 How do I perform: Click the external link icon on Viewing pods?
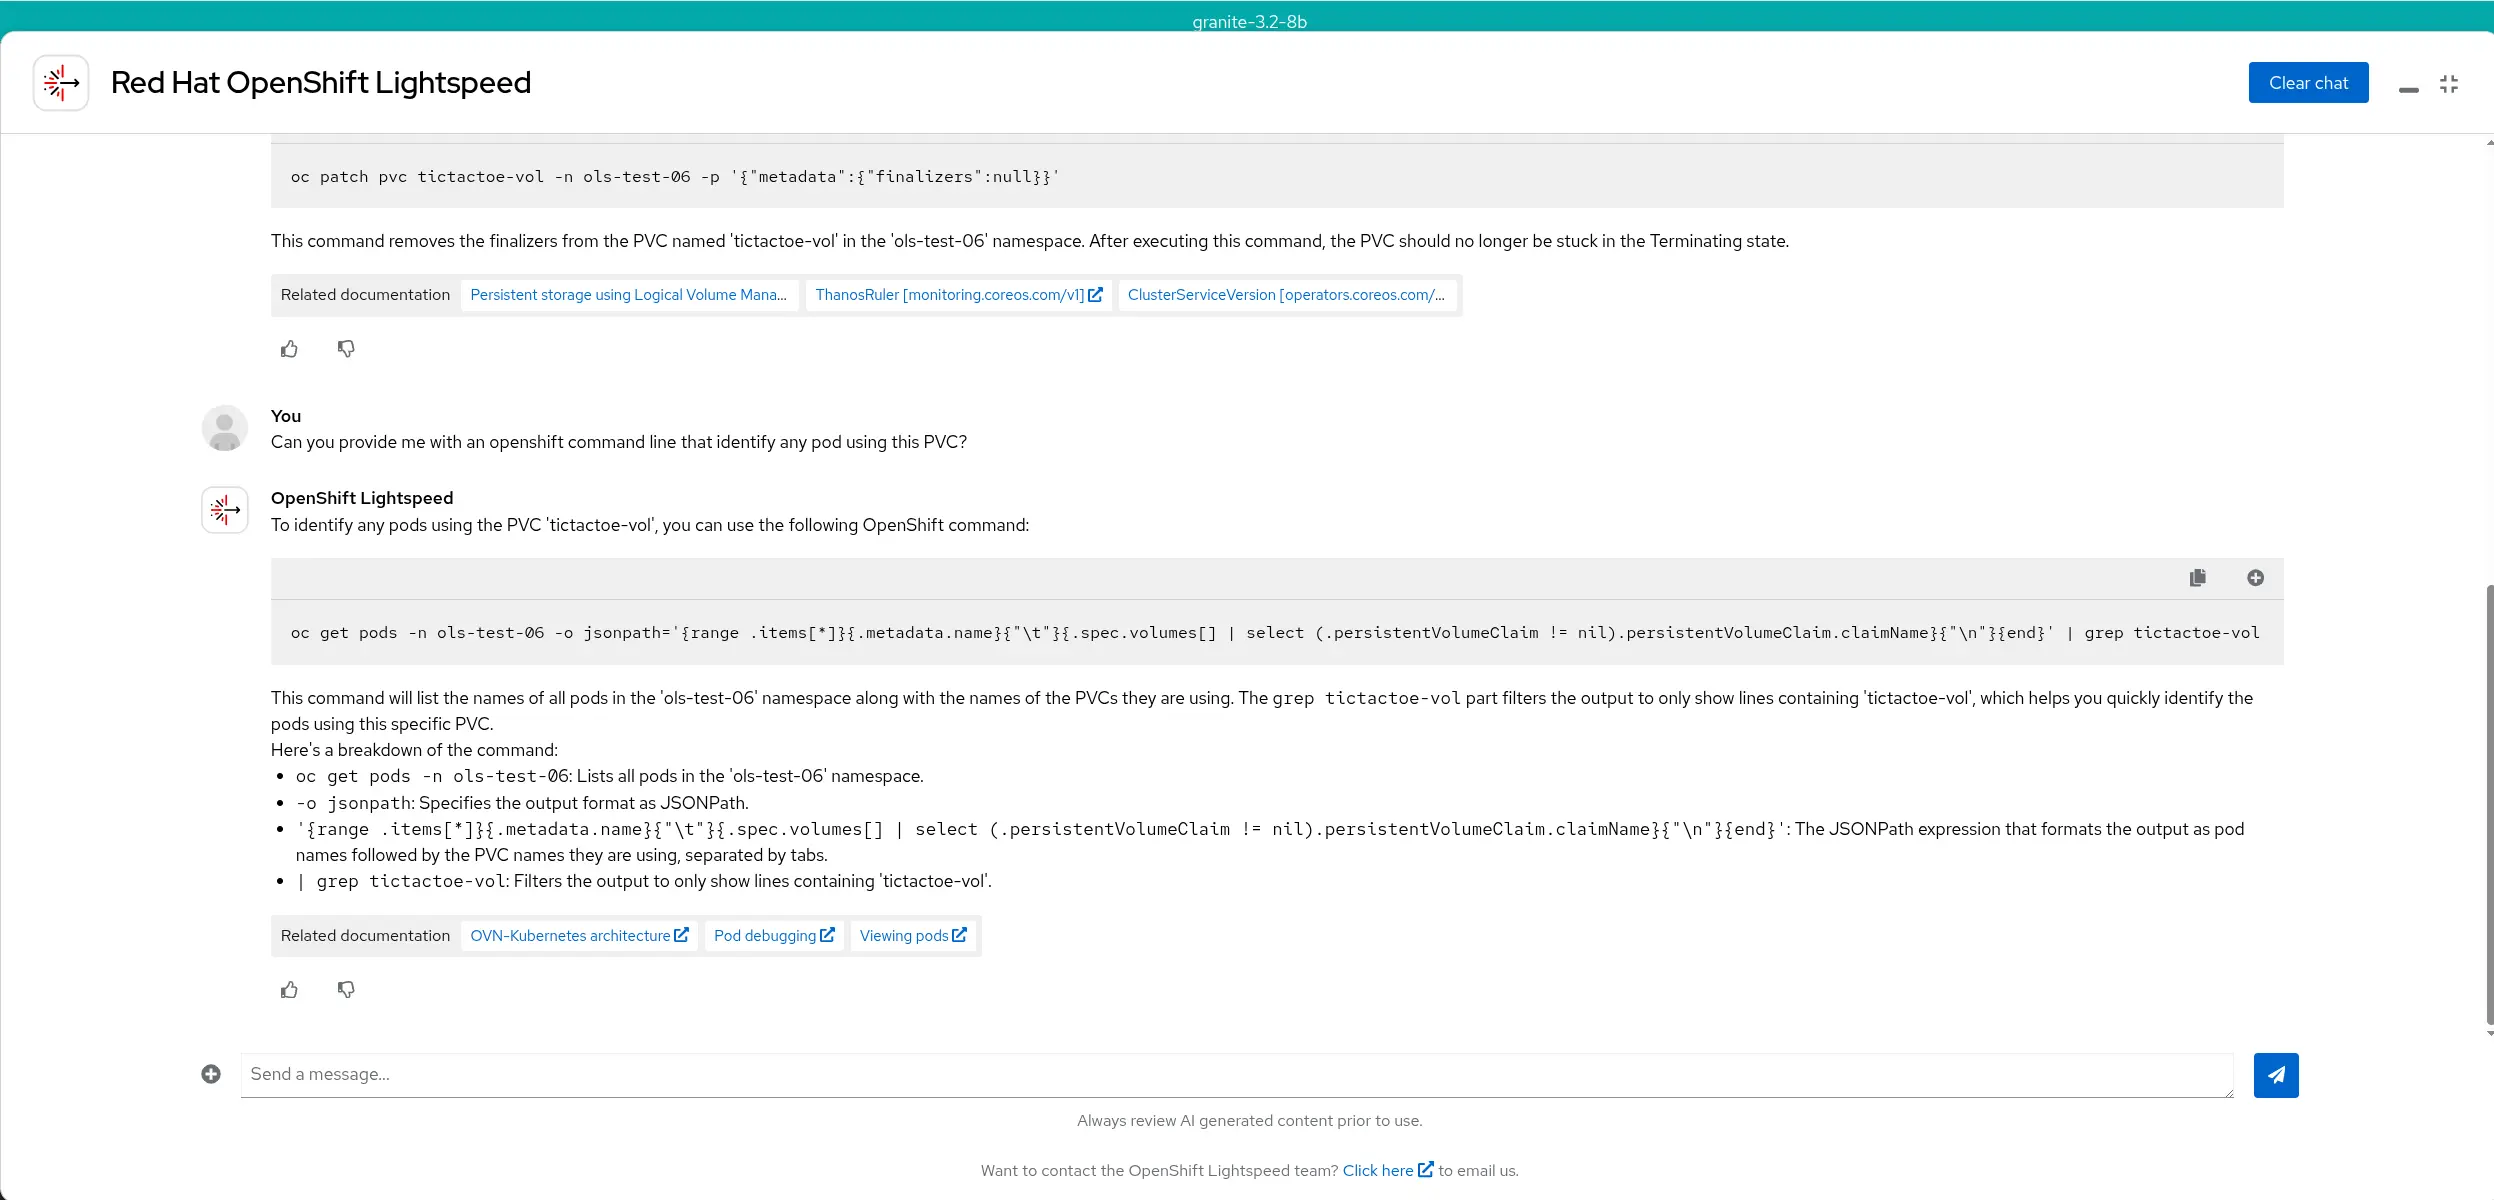click(x=960, y=935)
